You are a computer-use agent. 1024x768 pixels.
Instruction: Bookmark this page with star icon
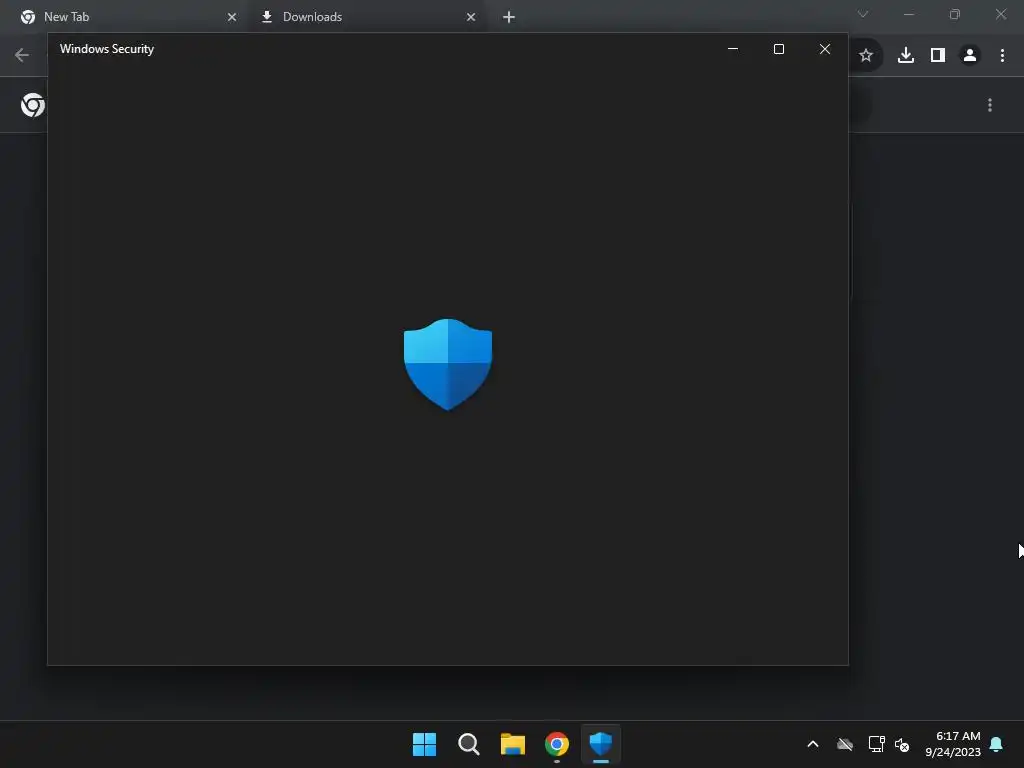[x=866, y=56]
